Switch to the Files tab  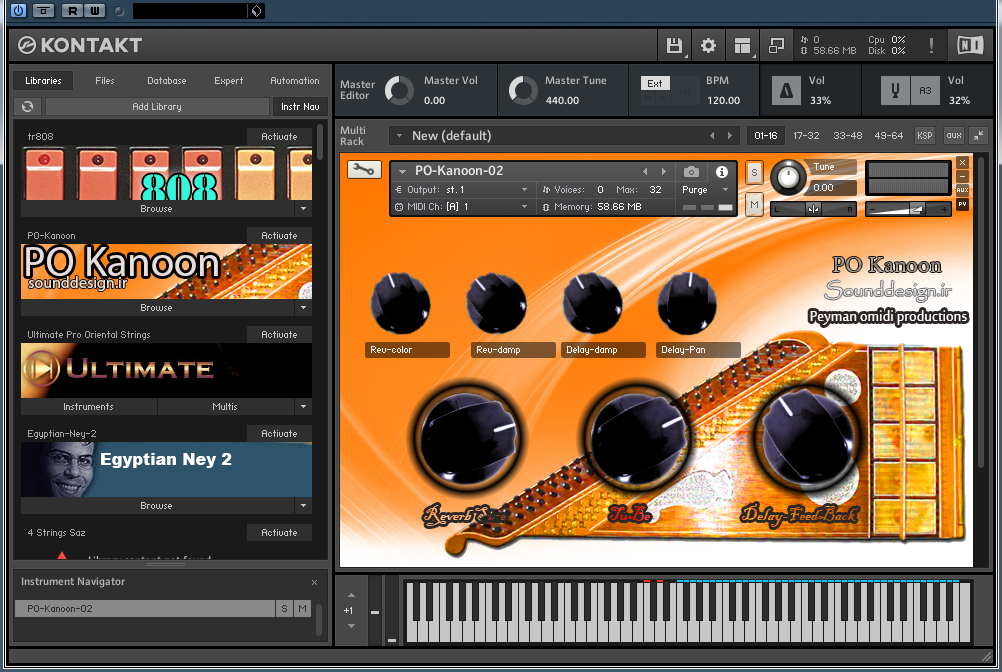point(105,80)
